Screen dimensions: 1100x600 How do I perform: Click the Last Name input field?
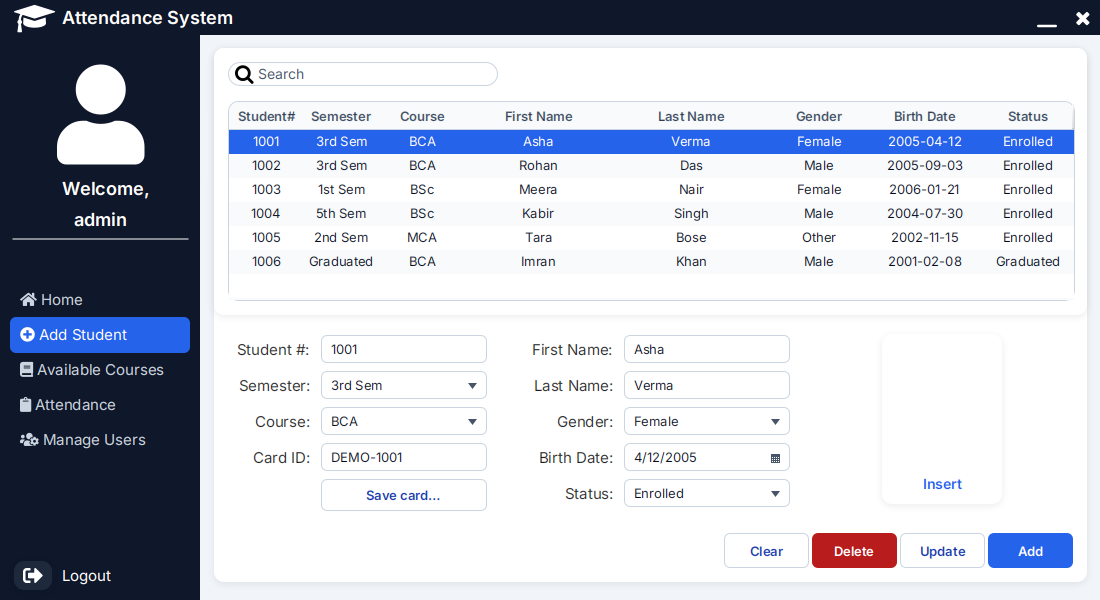pos(706,385)
